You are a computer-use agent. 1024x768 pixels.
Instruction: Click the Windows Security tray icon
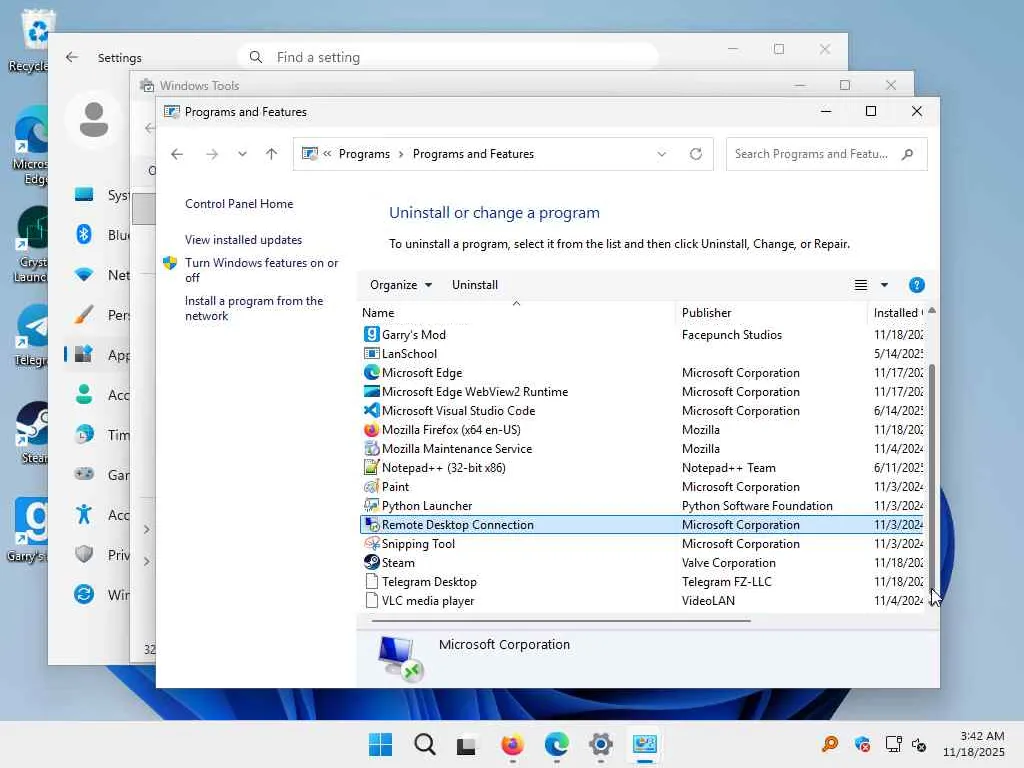pyautogui.click(x=862, y=744)
